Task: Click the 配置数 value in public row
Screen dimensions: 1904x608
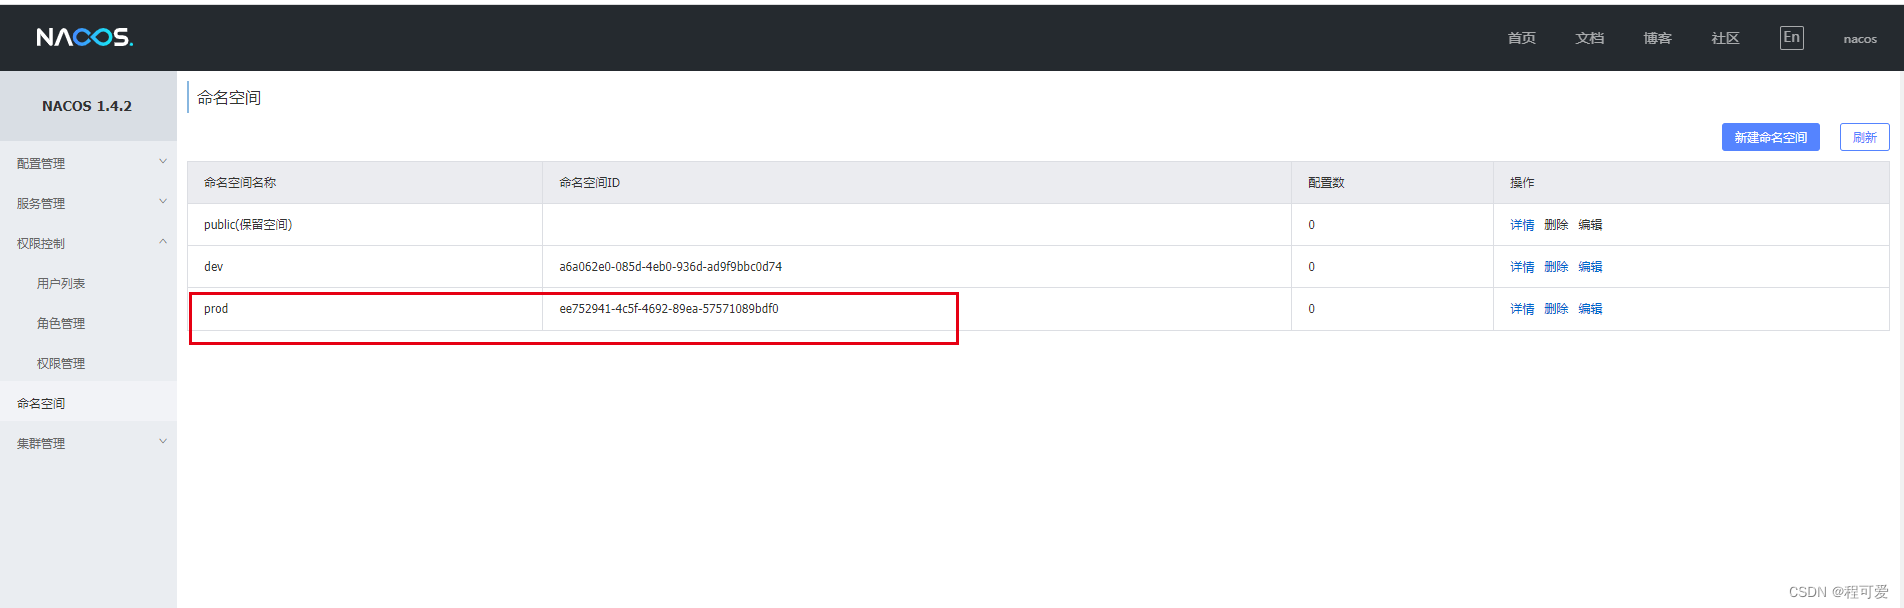Action: (1311, 225)
